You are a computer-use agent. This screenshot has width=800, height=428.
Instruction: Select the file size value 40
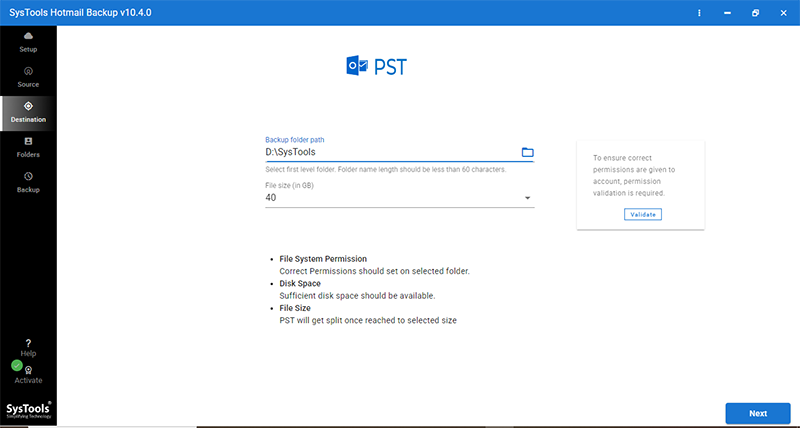[x=271, y=197]
